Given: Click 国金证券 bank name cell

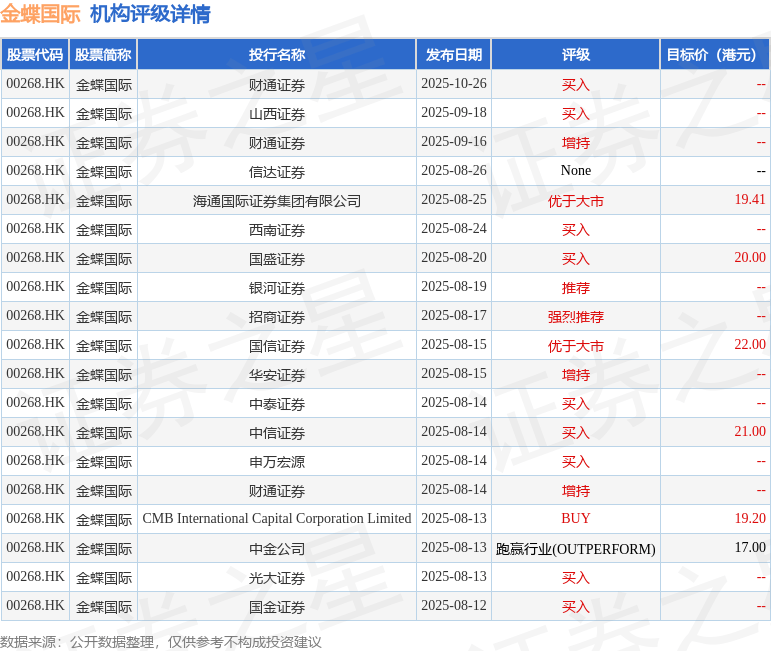Looking at the screenshot, I should [277, 607].
